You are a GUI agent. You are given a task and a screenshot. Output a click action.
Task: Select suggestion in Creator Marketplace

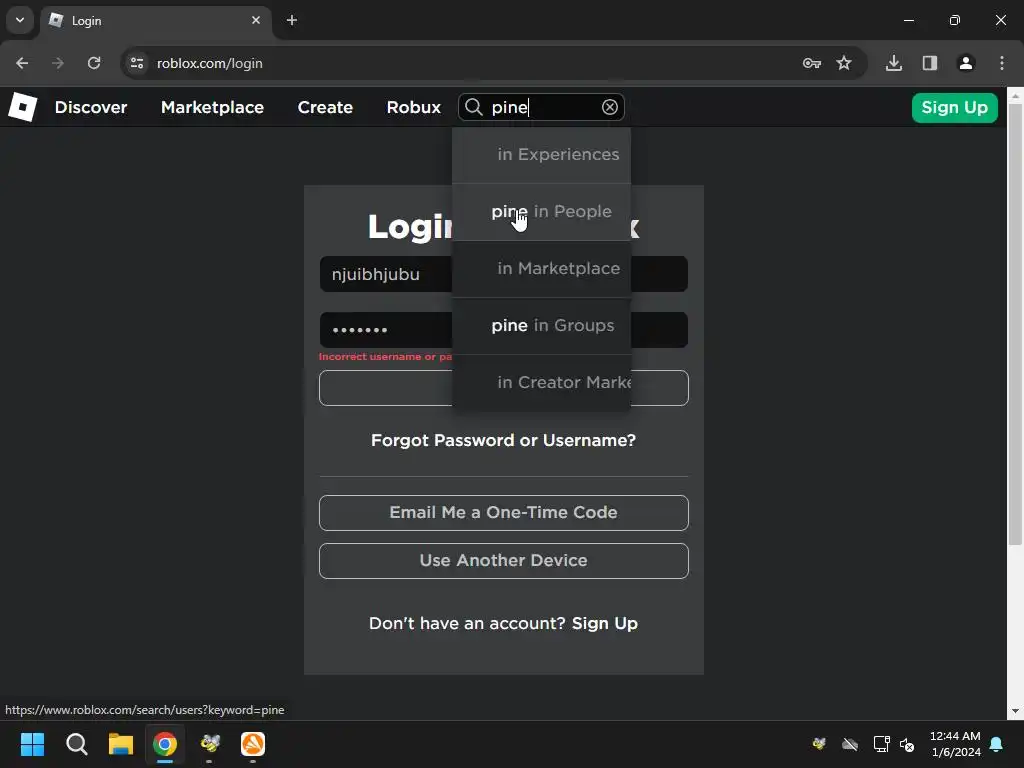coord(541,383)
